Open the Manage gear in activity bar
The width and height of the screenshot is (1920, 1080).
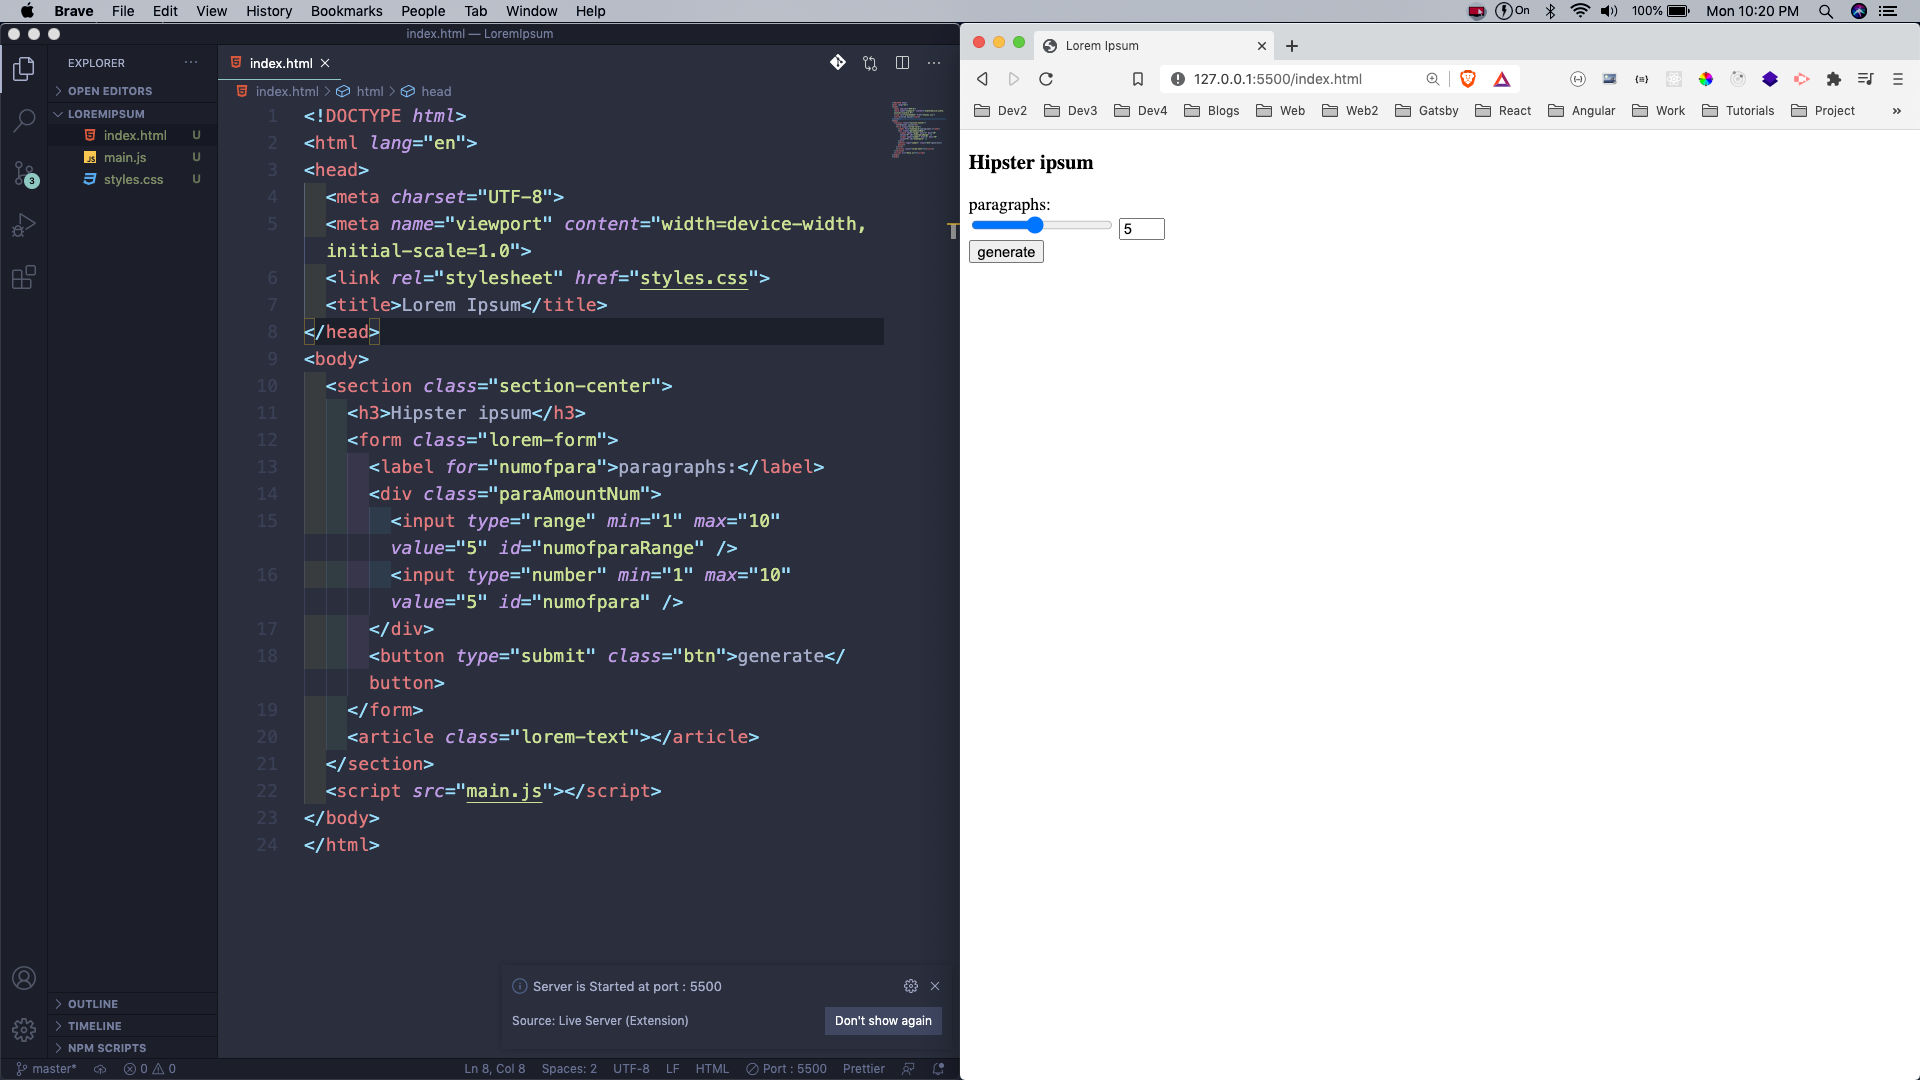[x=24, y=1029]
